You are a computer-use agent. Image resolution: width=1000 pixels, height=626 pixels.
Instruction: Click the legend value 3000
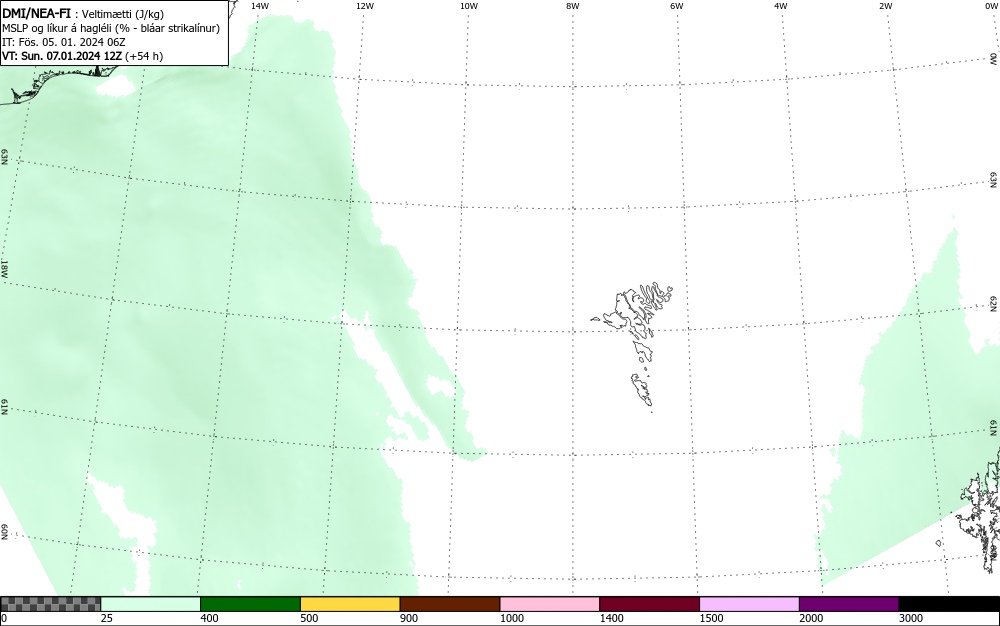pos(911,618)
